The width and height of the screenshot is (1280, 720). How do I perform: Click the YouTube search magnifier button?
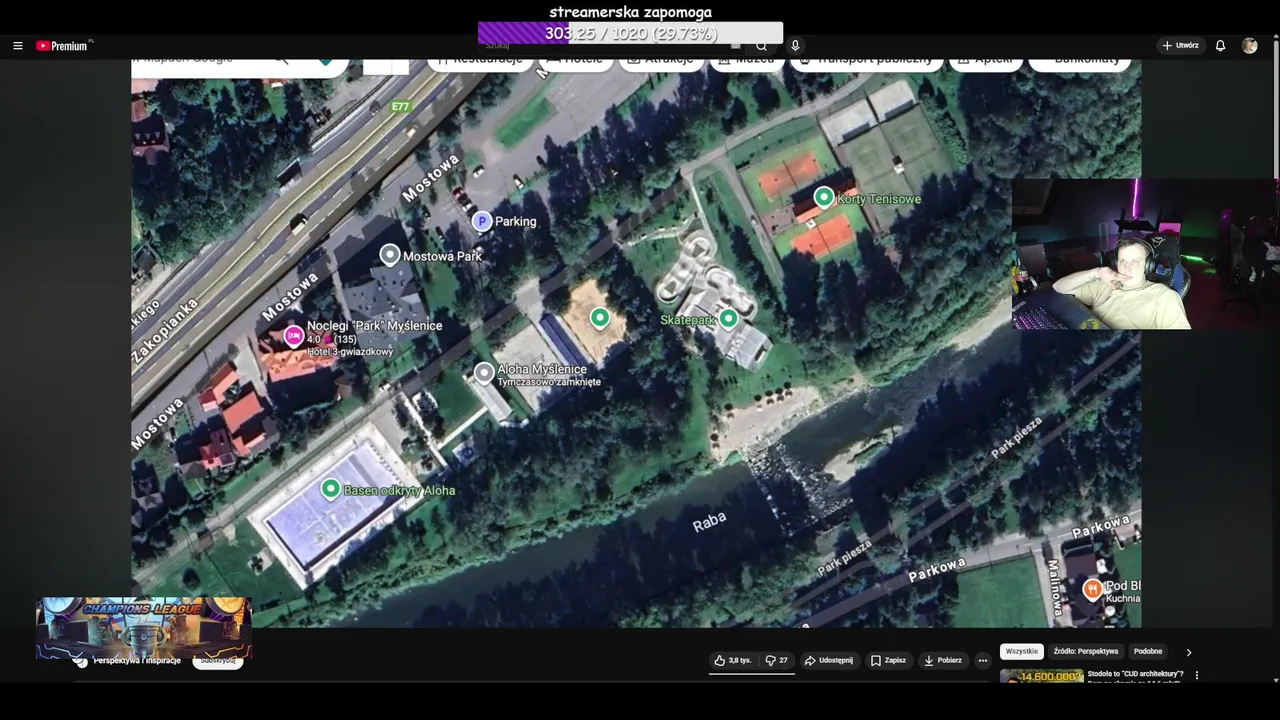pos(761,46)
